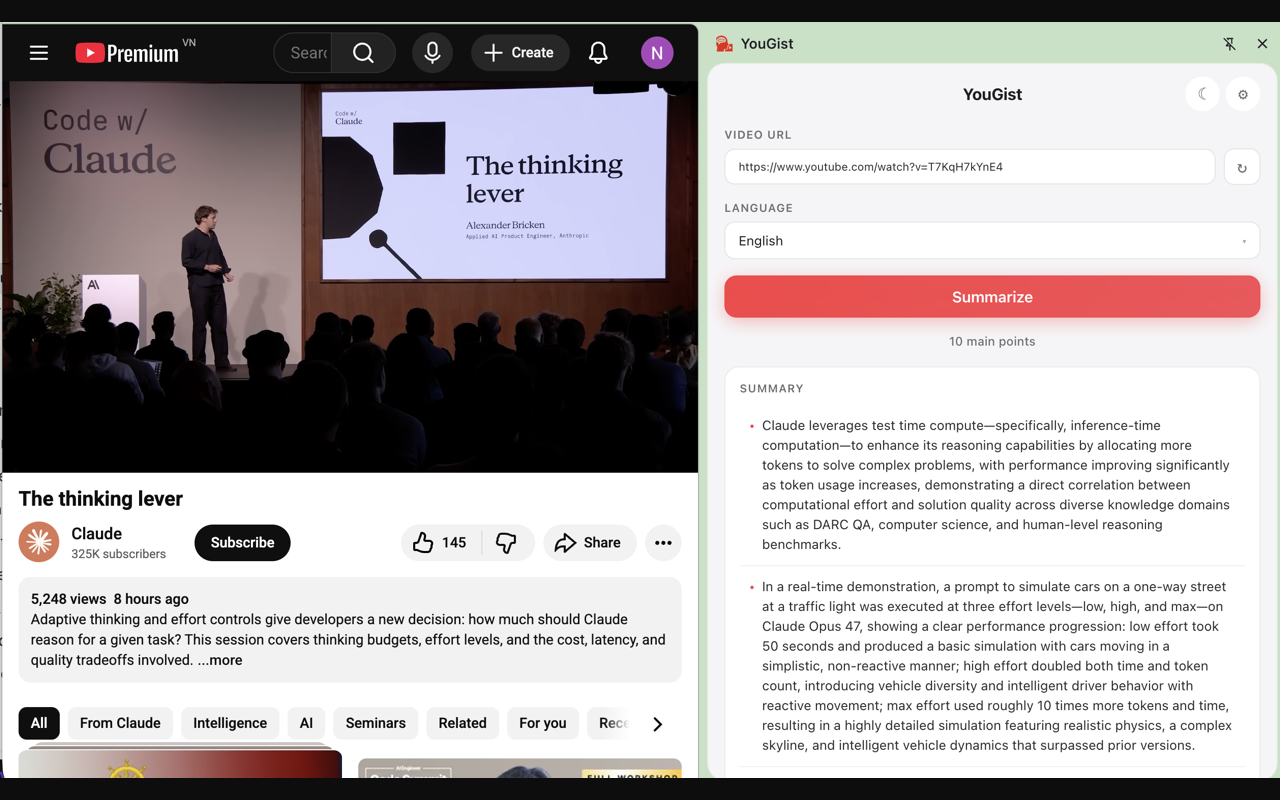Subscribe to the Claude channel

click(242, 542)
